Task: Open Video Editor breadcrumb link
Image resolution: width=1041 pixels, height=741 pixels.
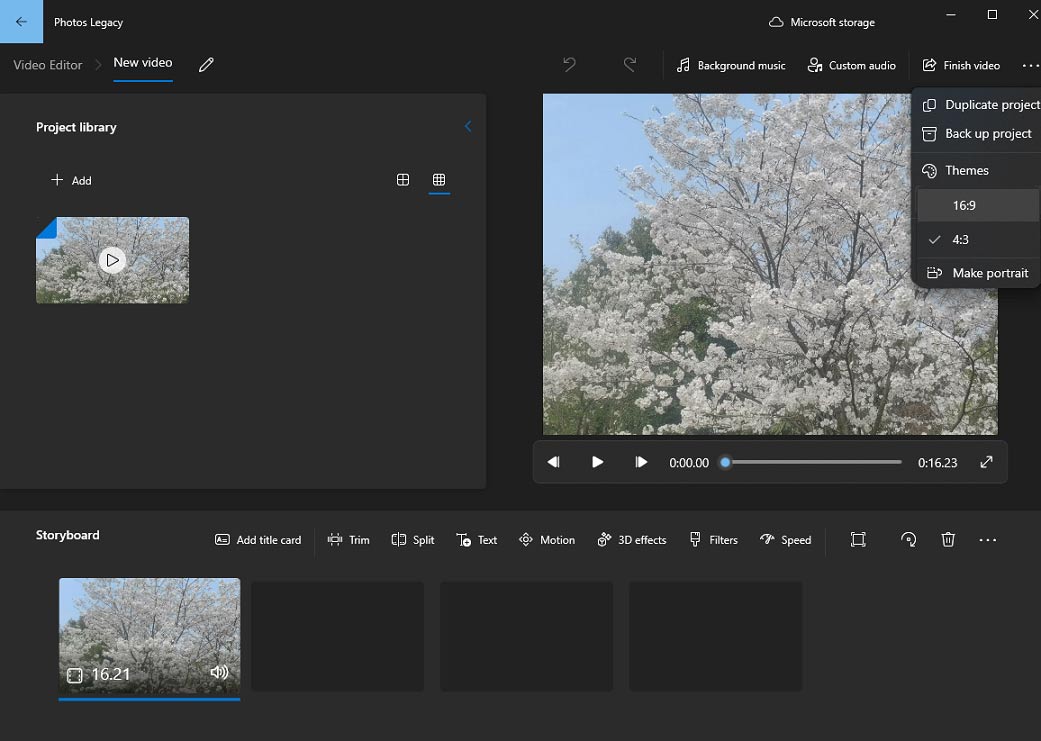Action: tap(48, 65)
